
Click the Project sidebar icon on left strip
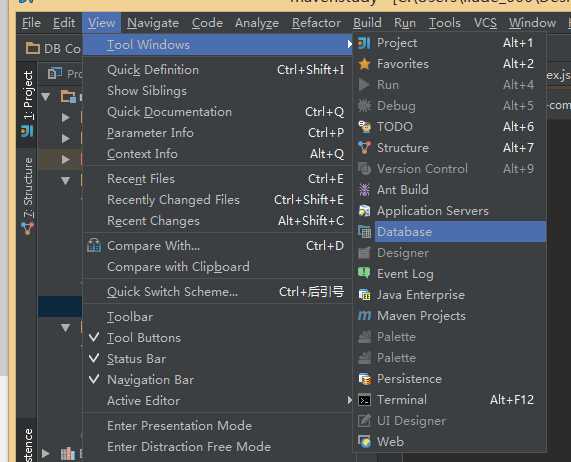point(27,131)
